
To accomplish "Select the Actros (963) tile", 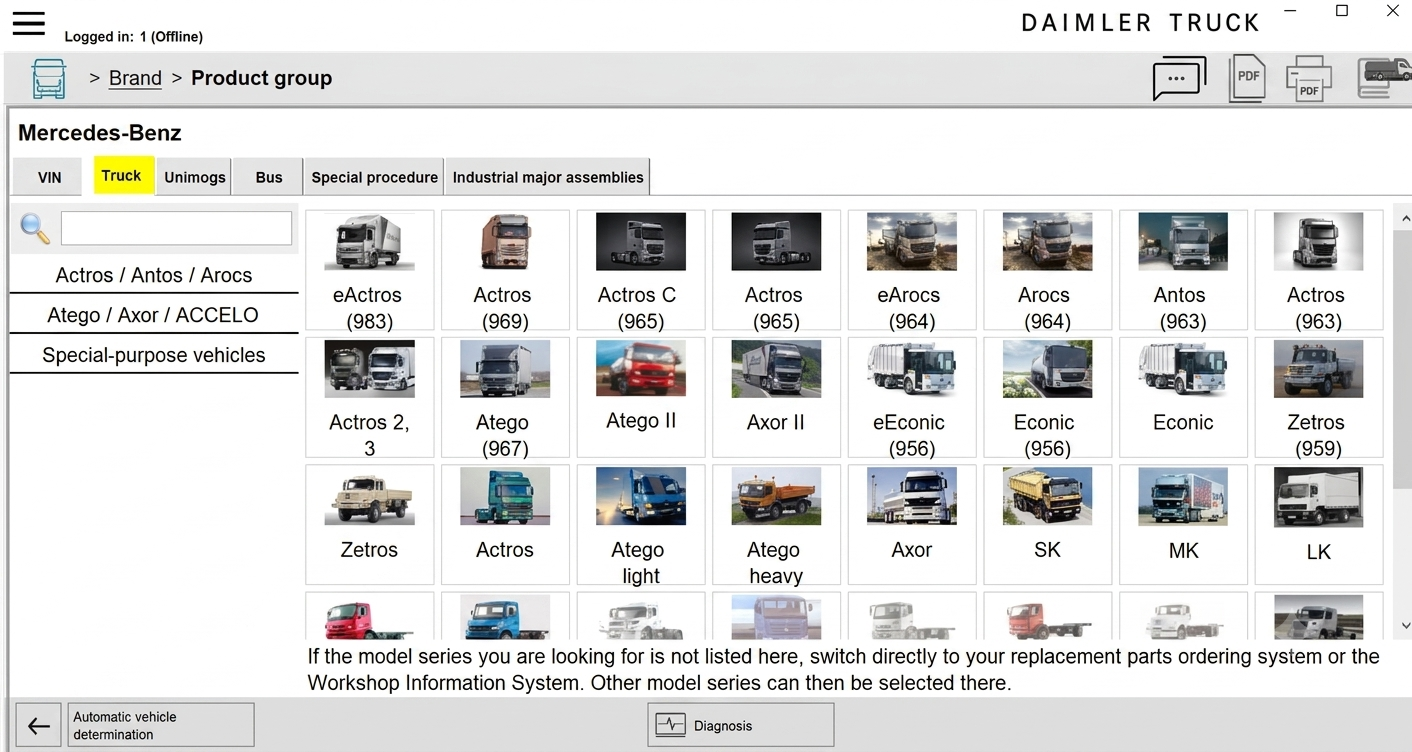I will click(1319, 270).
